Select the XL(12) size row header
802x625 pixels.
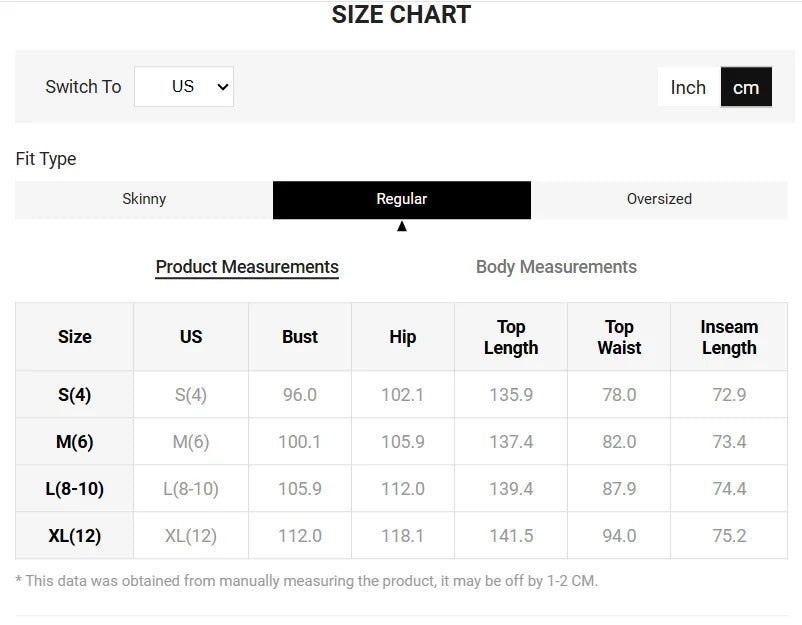[75, 536]
